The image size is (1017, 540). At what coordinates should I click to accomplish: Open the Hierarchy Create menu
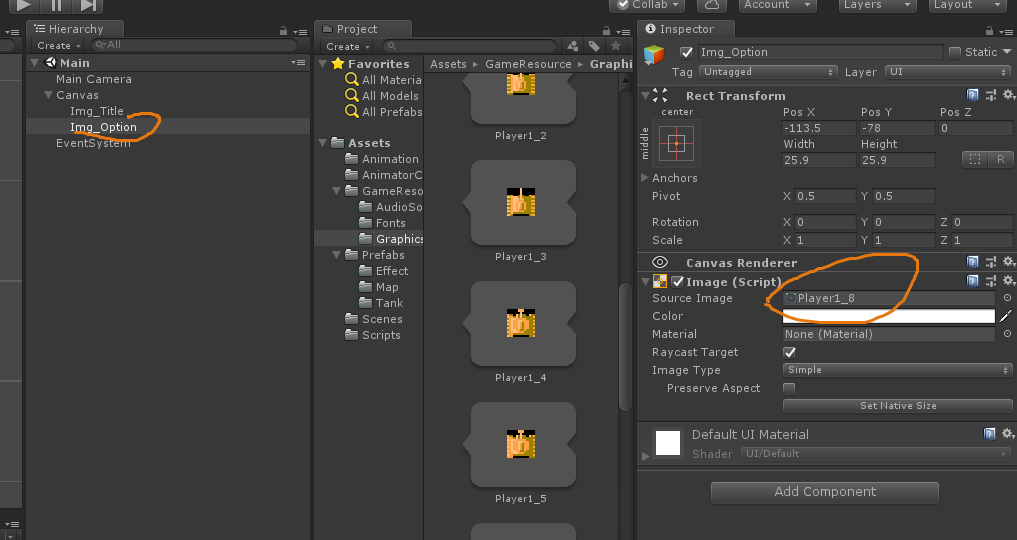[x=59, y=46]
